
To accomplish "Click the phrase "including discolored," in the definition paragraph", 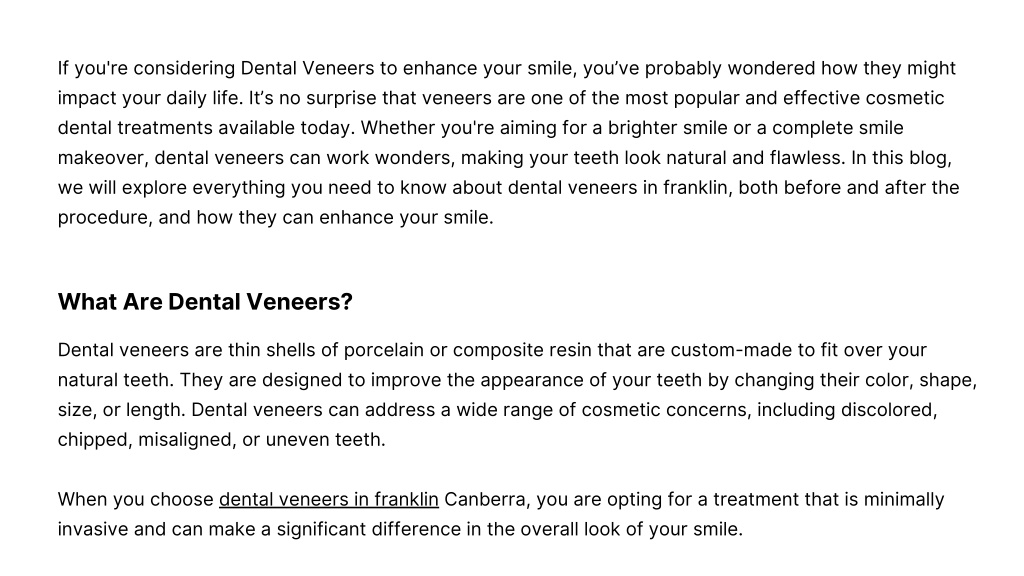I will 847,410.
